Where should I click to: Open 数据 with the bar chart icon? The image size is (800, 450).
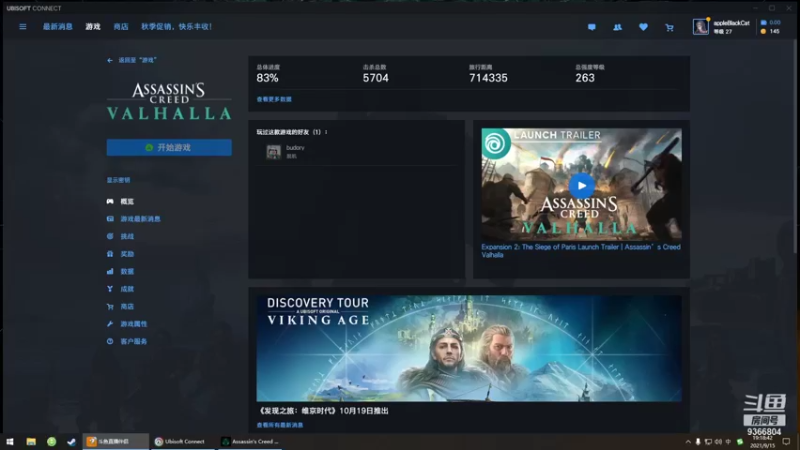point(120,271)
